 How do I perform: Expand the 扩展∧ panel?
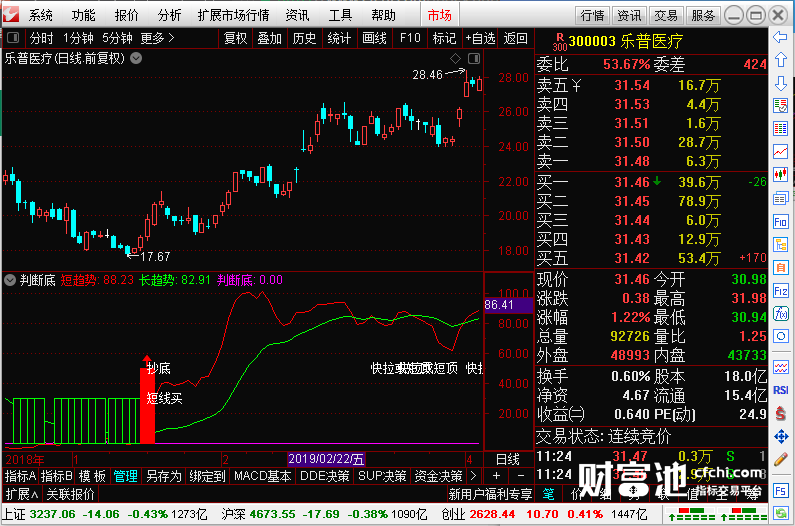pos(22,494)
